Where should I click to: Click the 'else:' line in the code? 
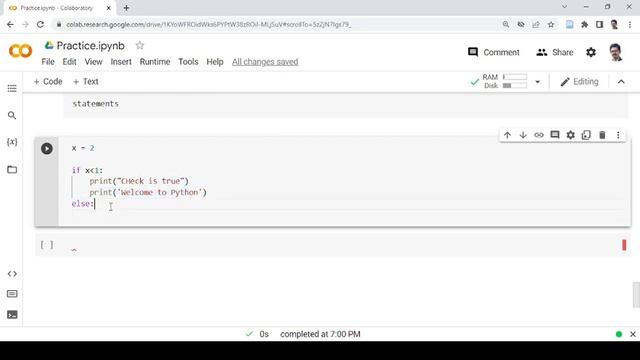pyautogui.click(x=83, y=204)
